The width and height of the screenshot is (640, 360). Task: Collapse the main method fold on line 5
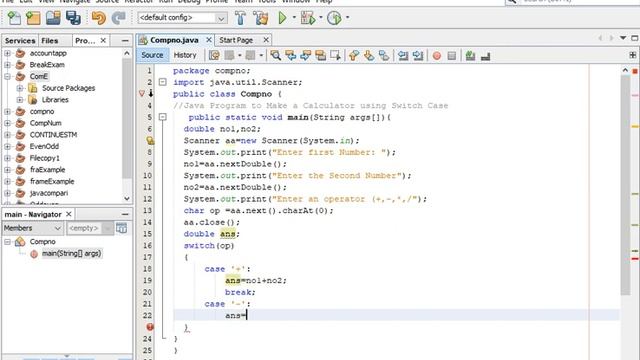(x=162, y=117)
